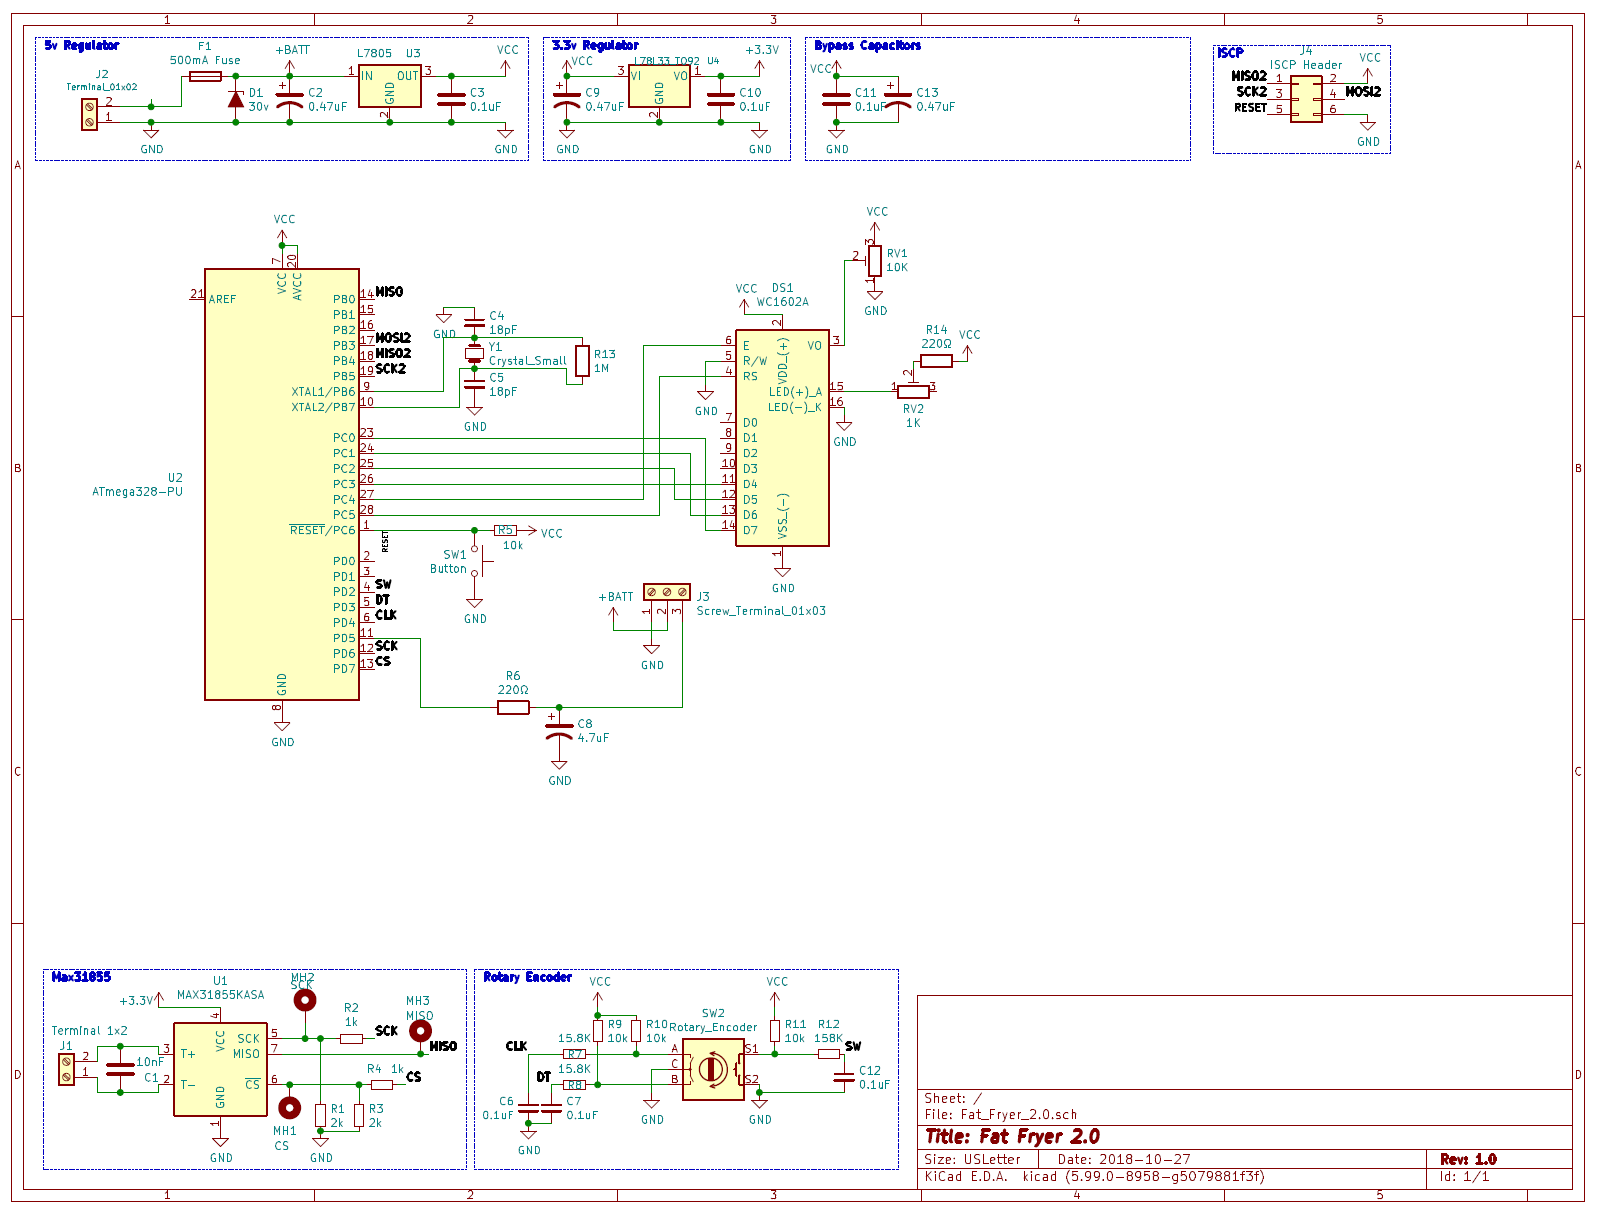Select the R13 1M resistor symbol
Image resolution: width=1602 pixels, height=1212 pixels.
coord(583,361)
